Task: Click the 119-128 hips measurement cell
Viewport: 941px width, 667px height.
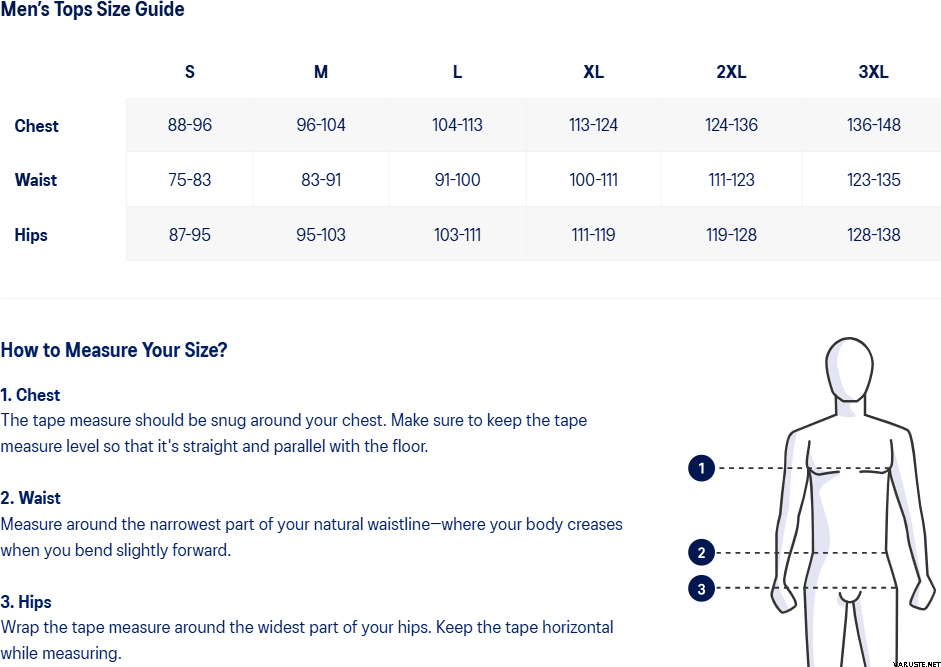Action: 731,235
